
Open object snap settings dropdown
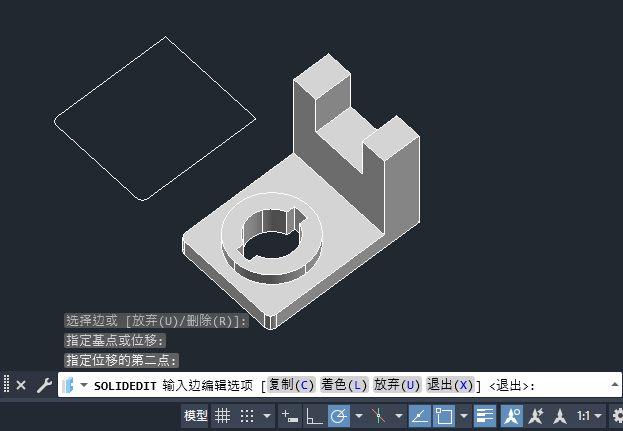click(x=463, y=416)
